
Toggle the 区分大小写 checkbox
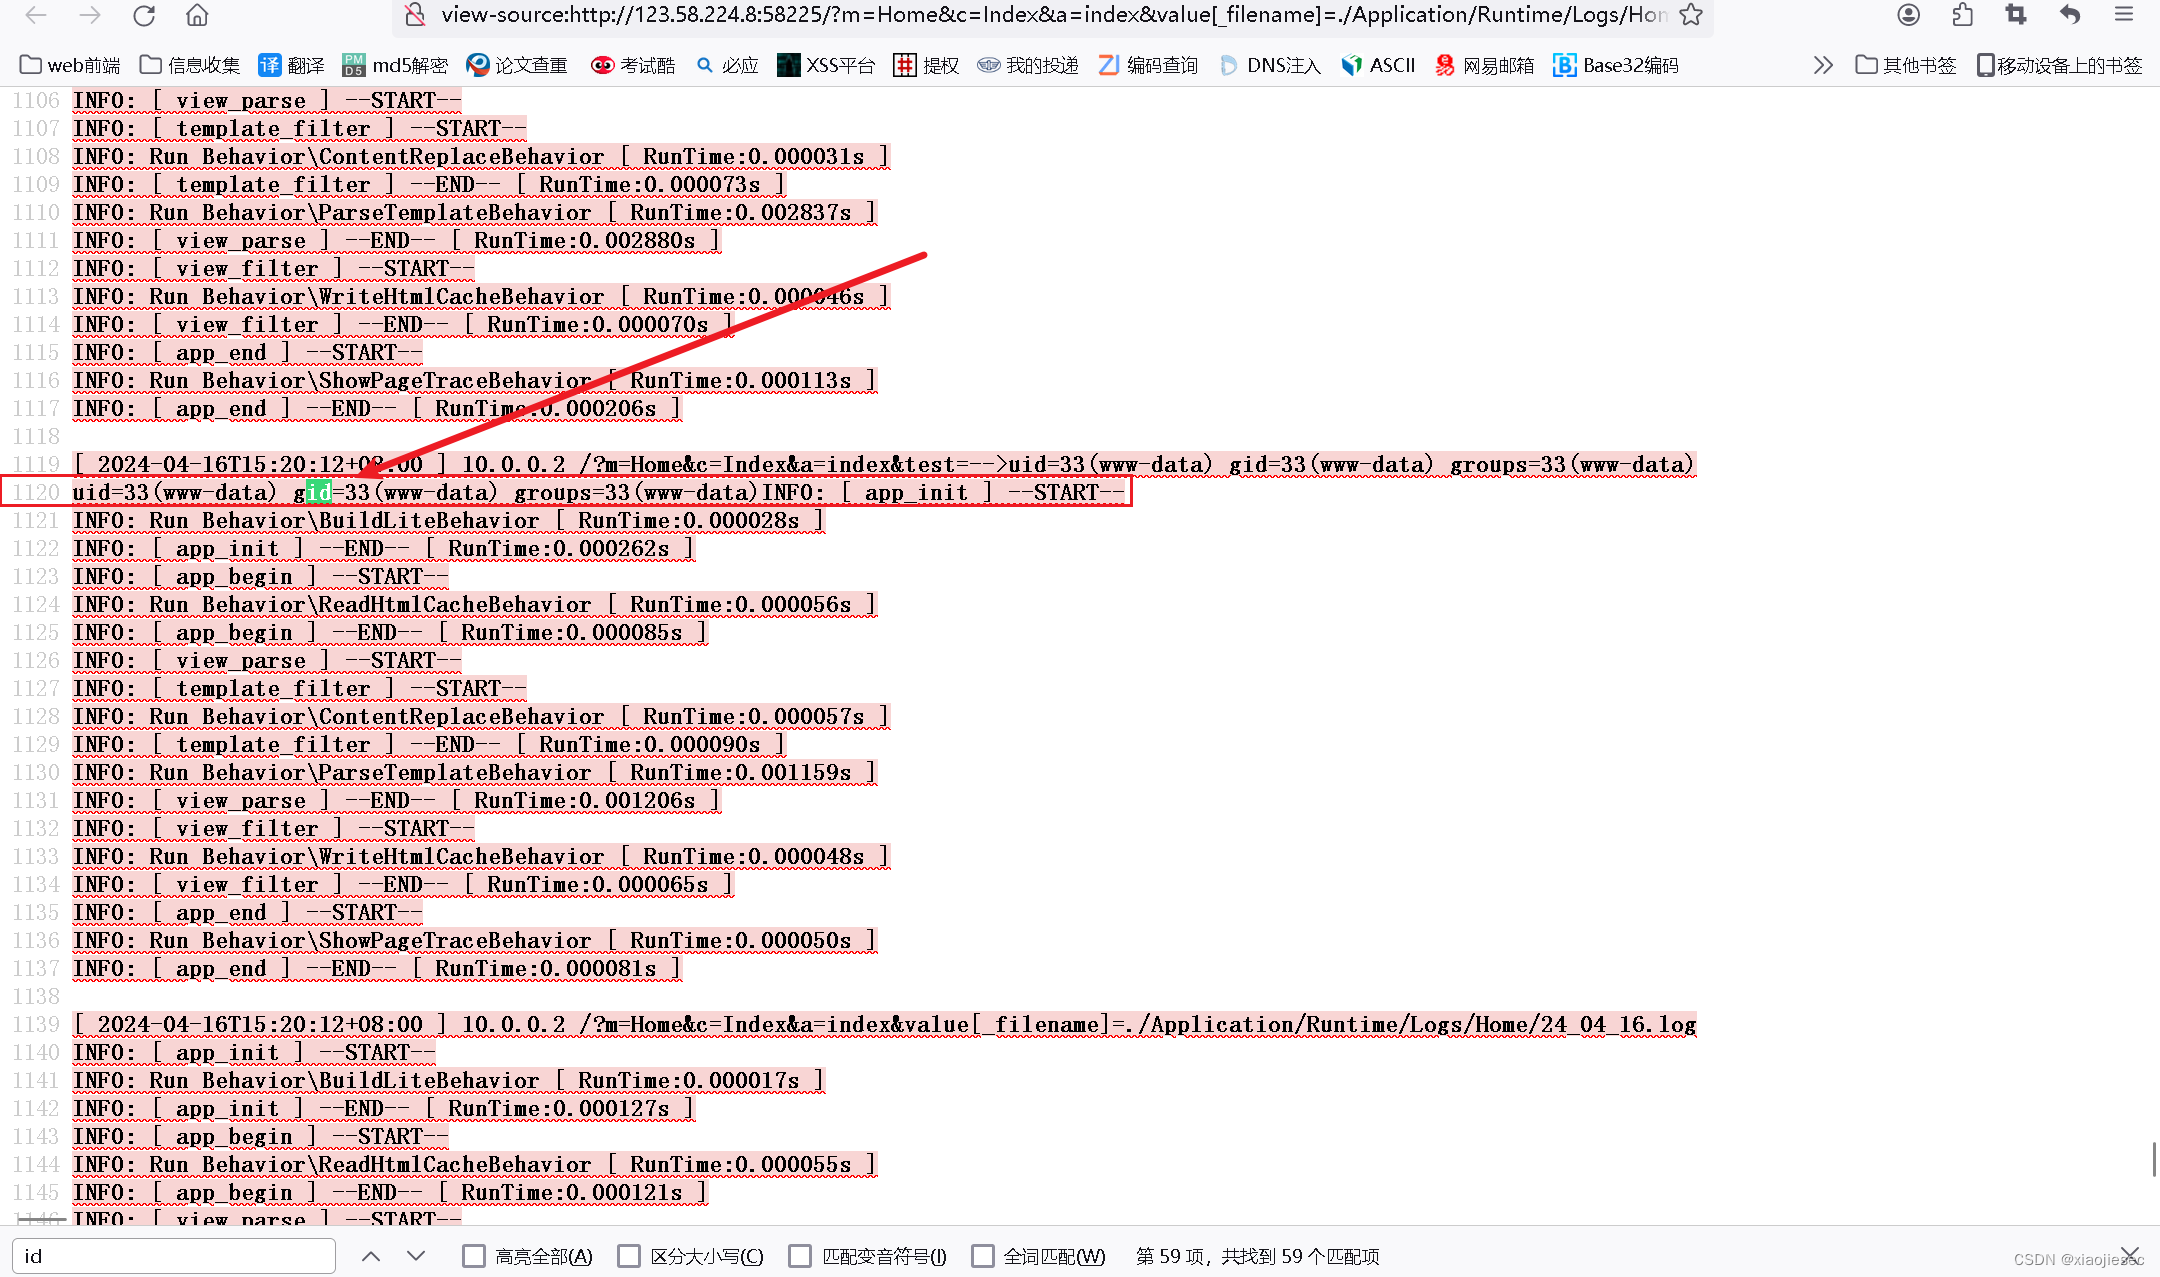click(x=629, y=1256)
